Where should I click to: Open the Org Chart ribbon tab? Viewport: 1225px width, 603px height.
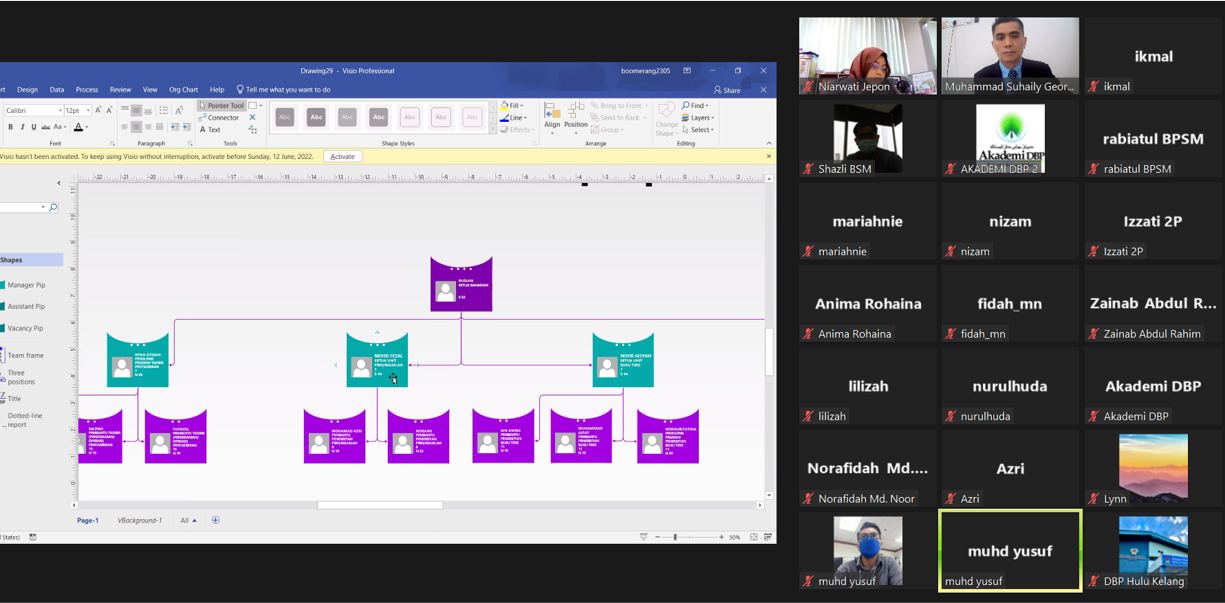[x=183, y=90]
